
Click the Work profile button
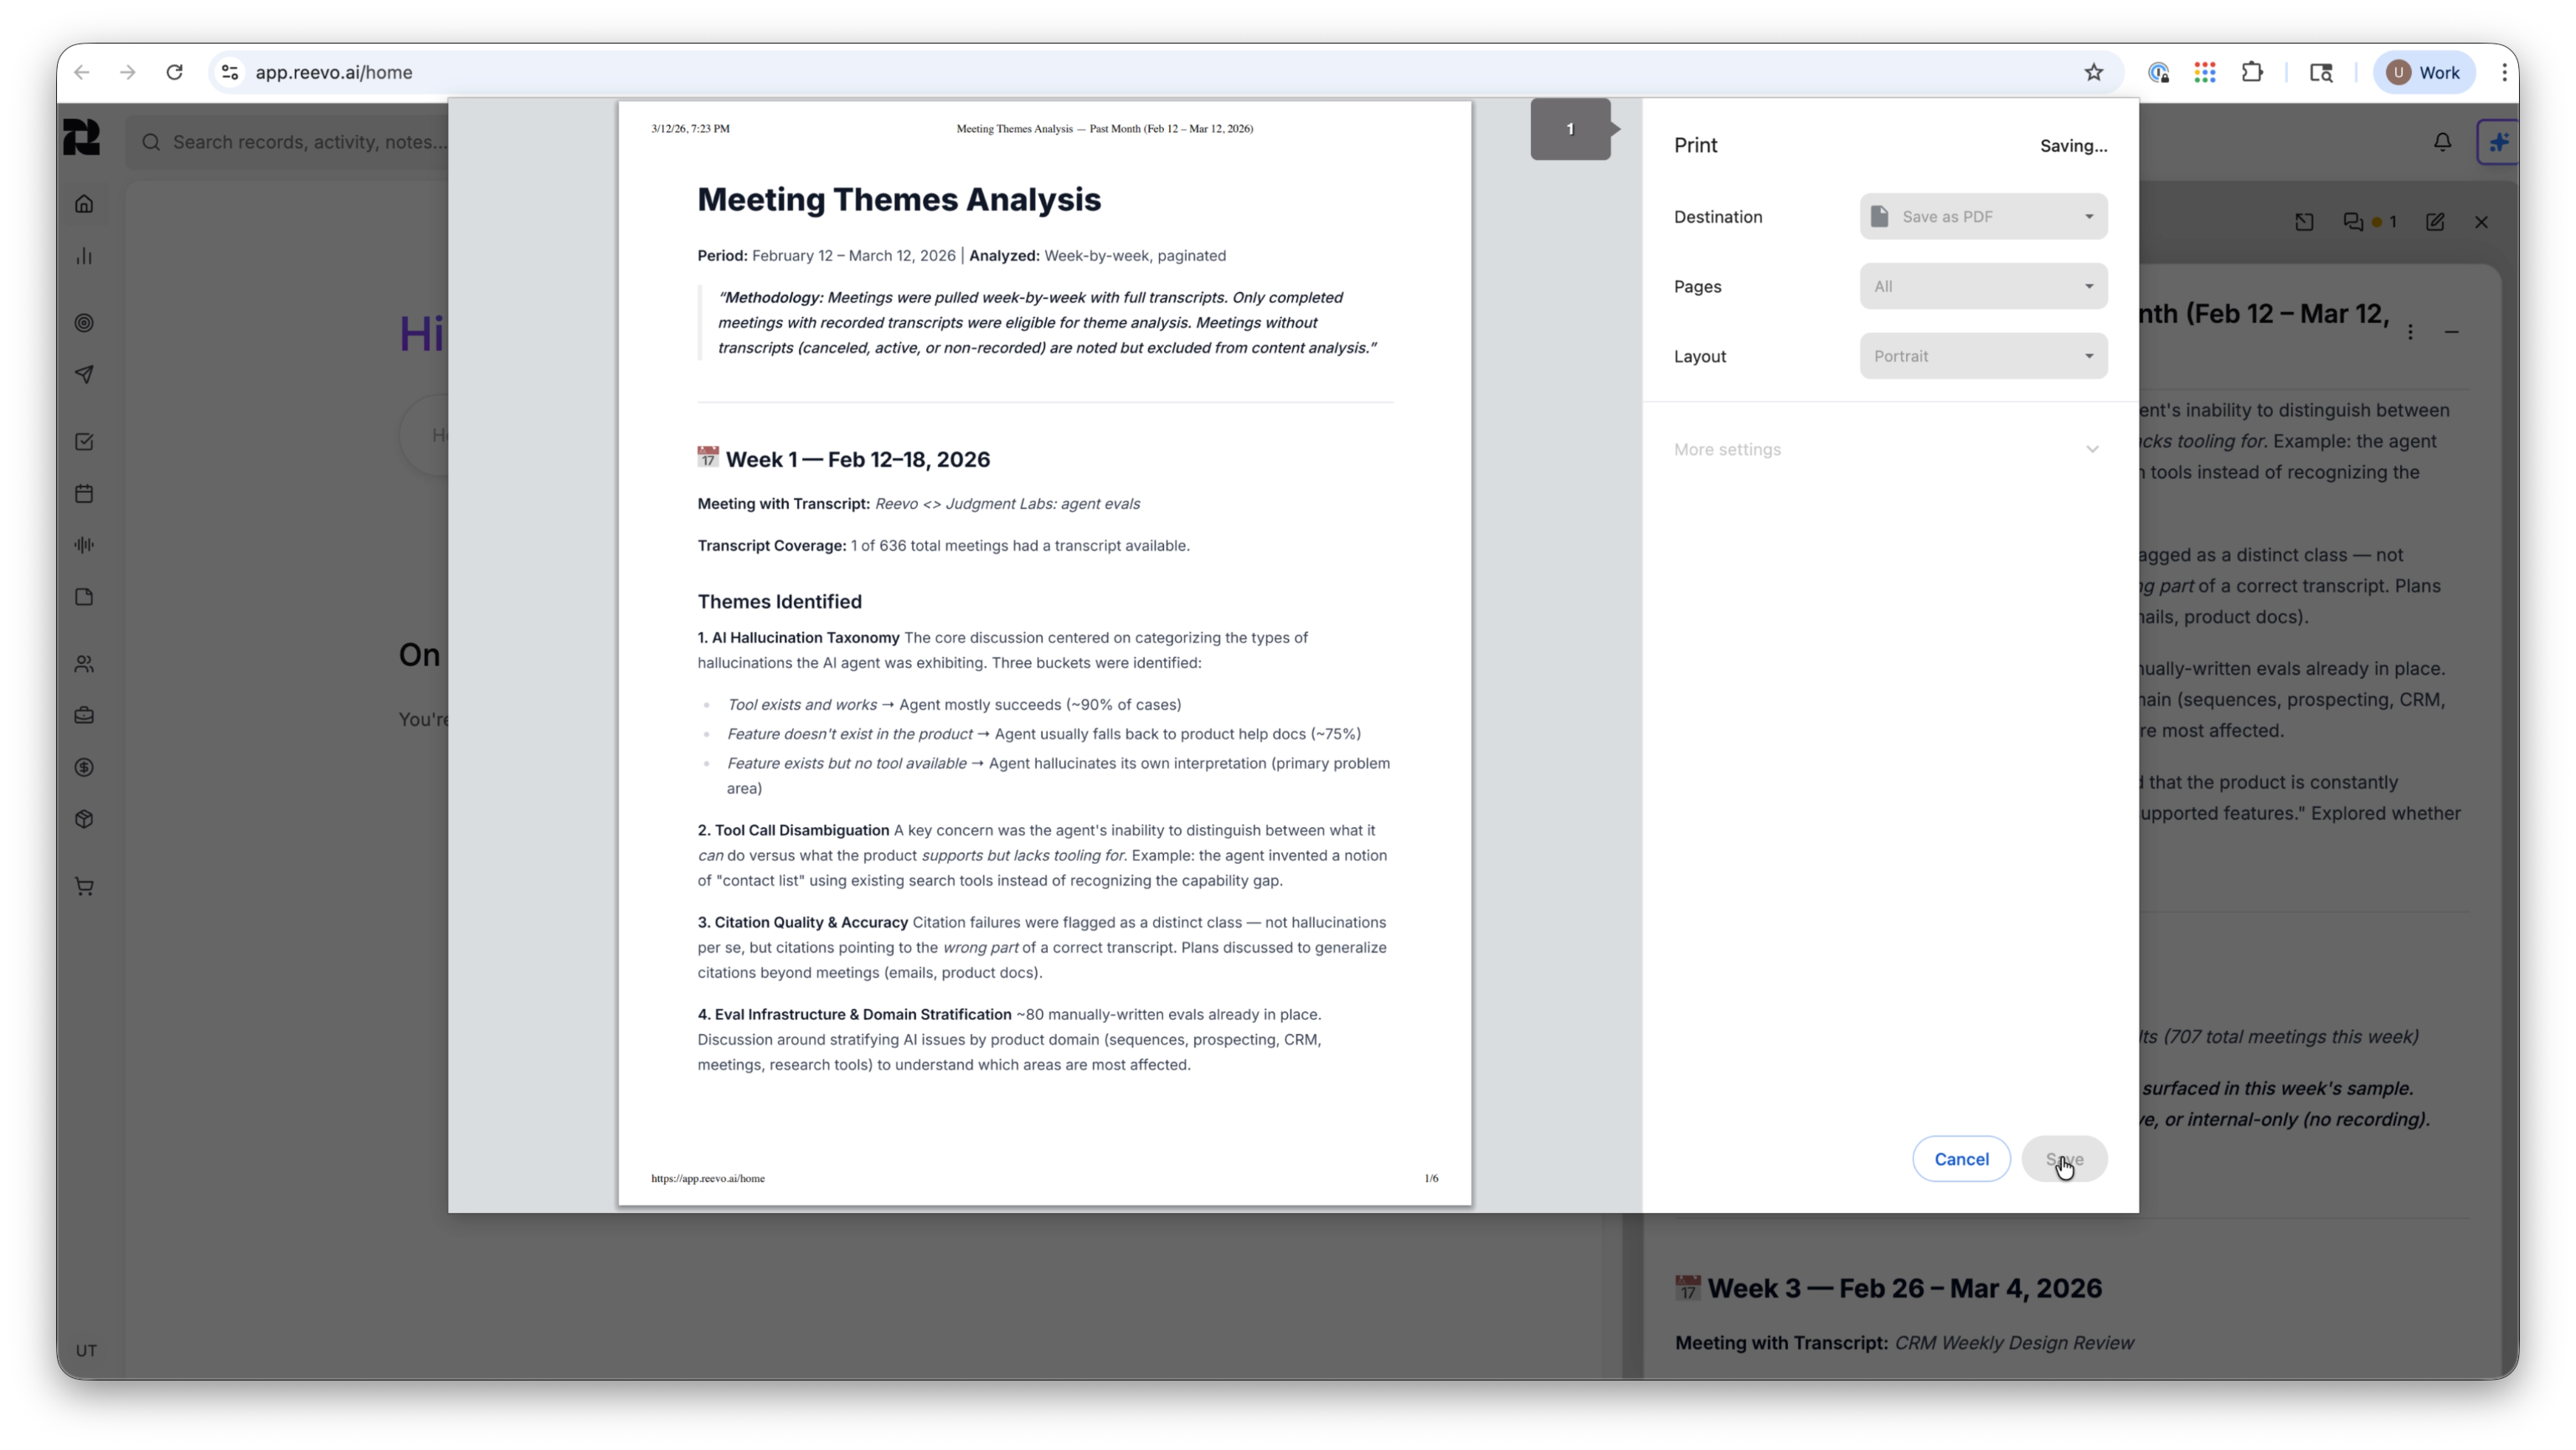[x=2423, y=72]
